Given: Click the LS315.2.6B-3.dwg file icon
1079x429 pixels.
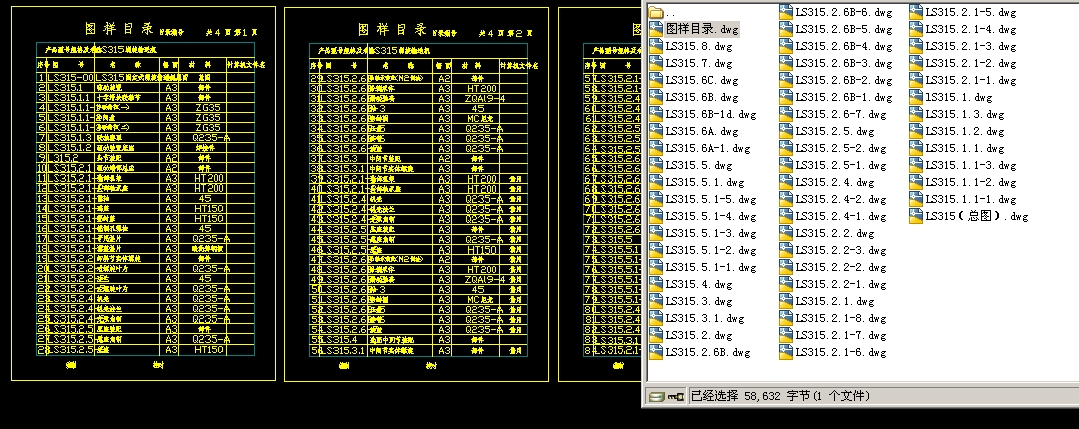Looking at the screenshot, I should (786, 63).
